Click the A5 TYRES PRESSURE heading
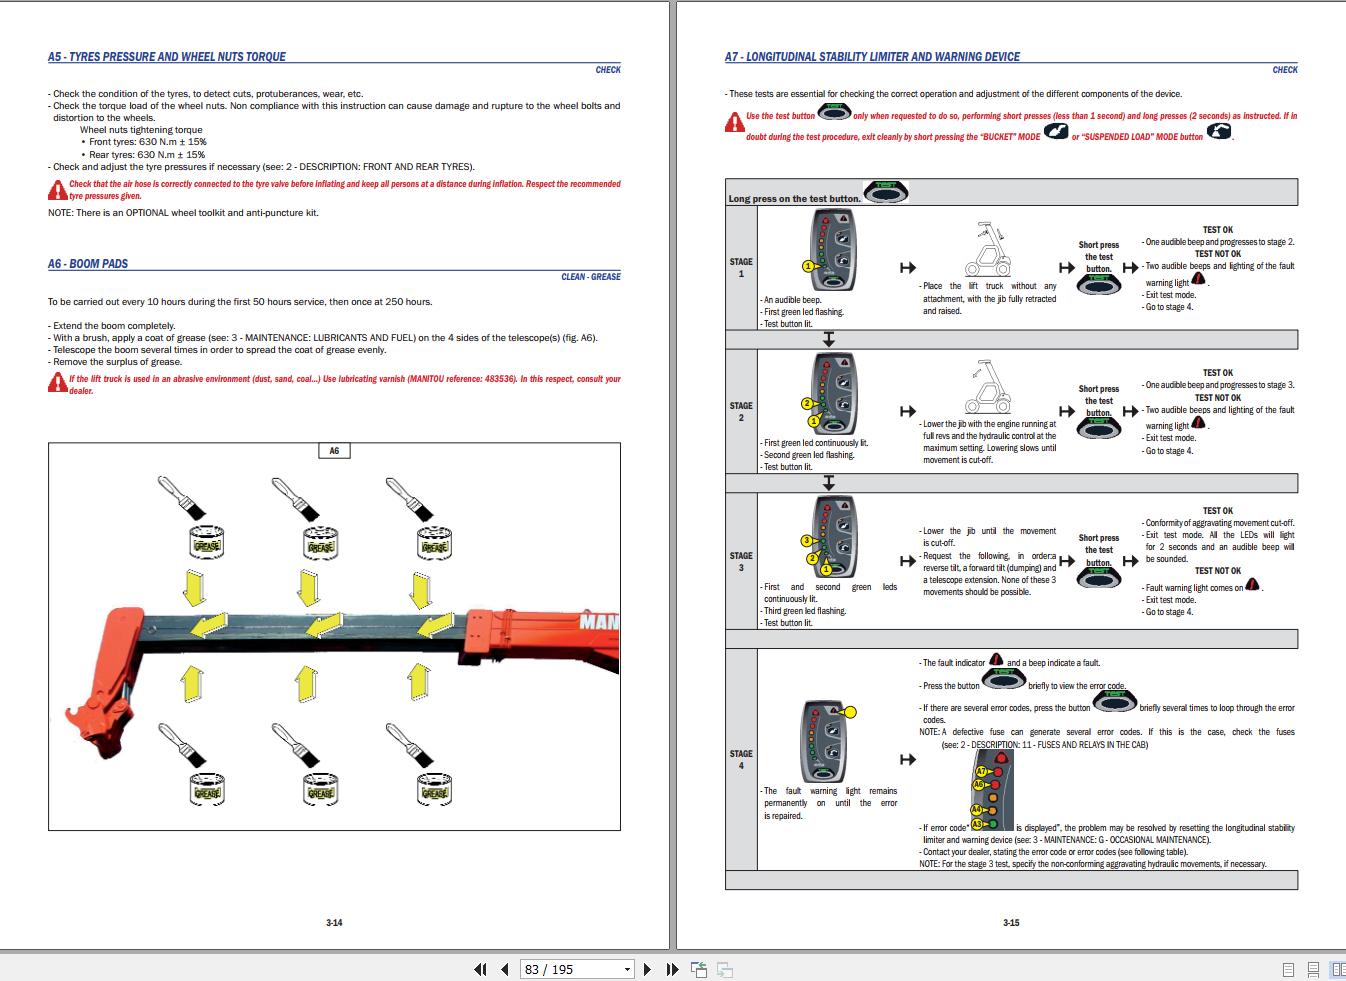This screenshot has height=981, width=1346. (167, 57)
